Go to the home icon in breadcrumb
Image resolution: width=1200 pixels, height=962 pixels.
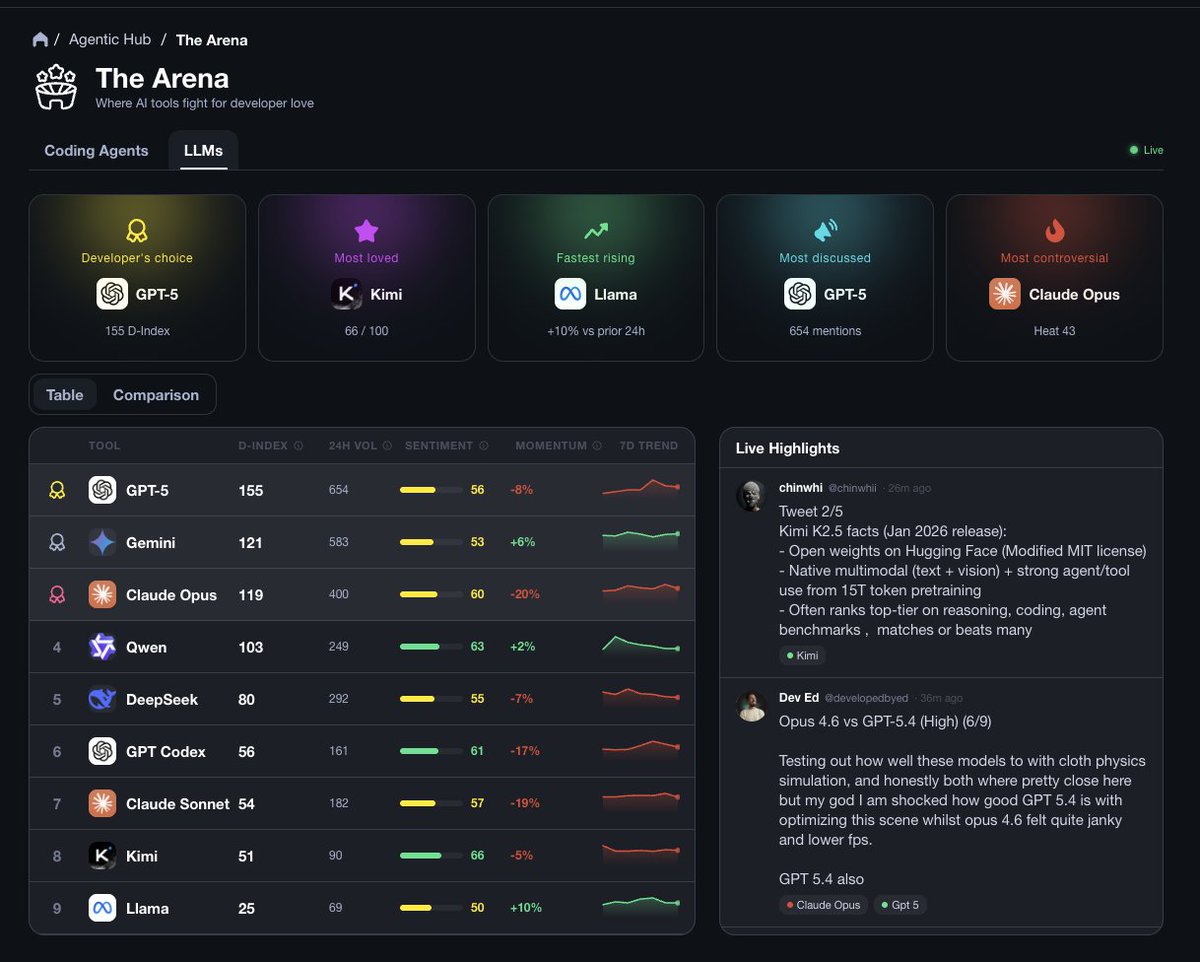coord(40,40)
